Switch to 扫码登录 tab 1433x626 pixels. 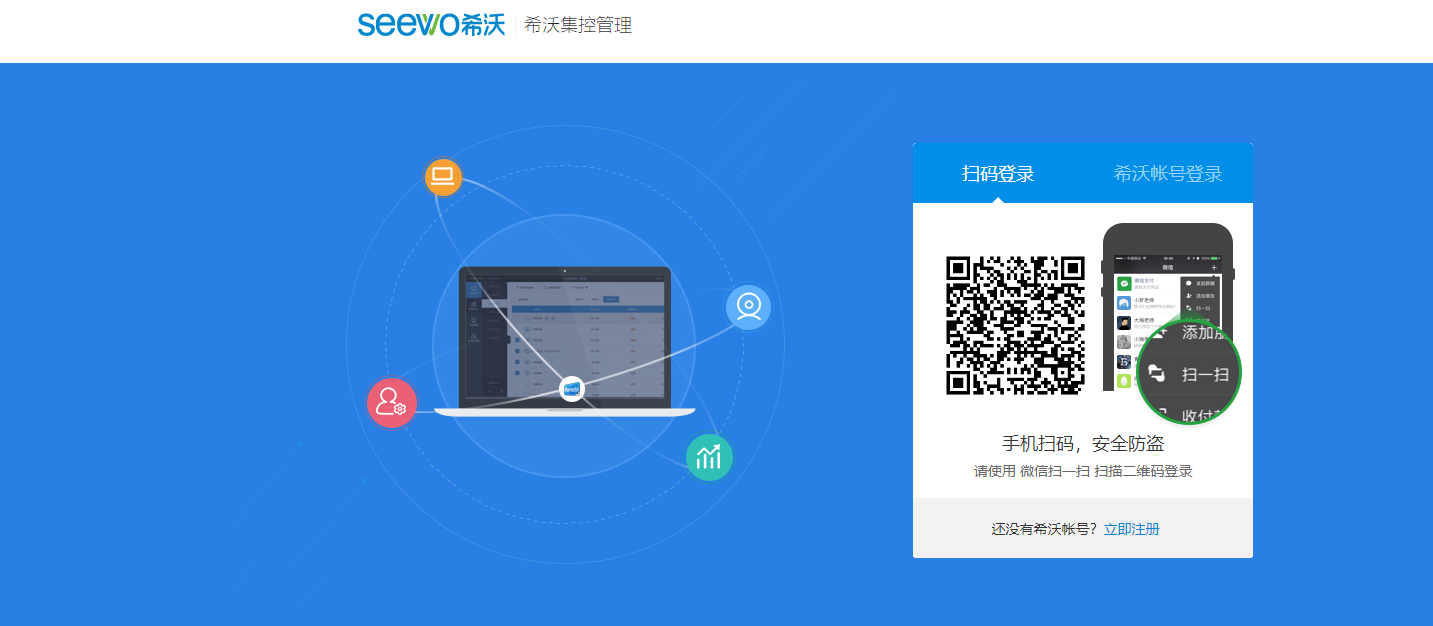click(997, 174)
